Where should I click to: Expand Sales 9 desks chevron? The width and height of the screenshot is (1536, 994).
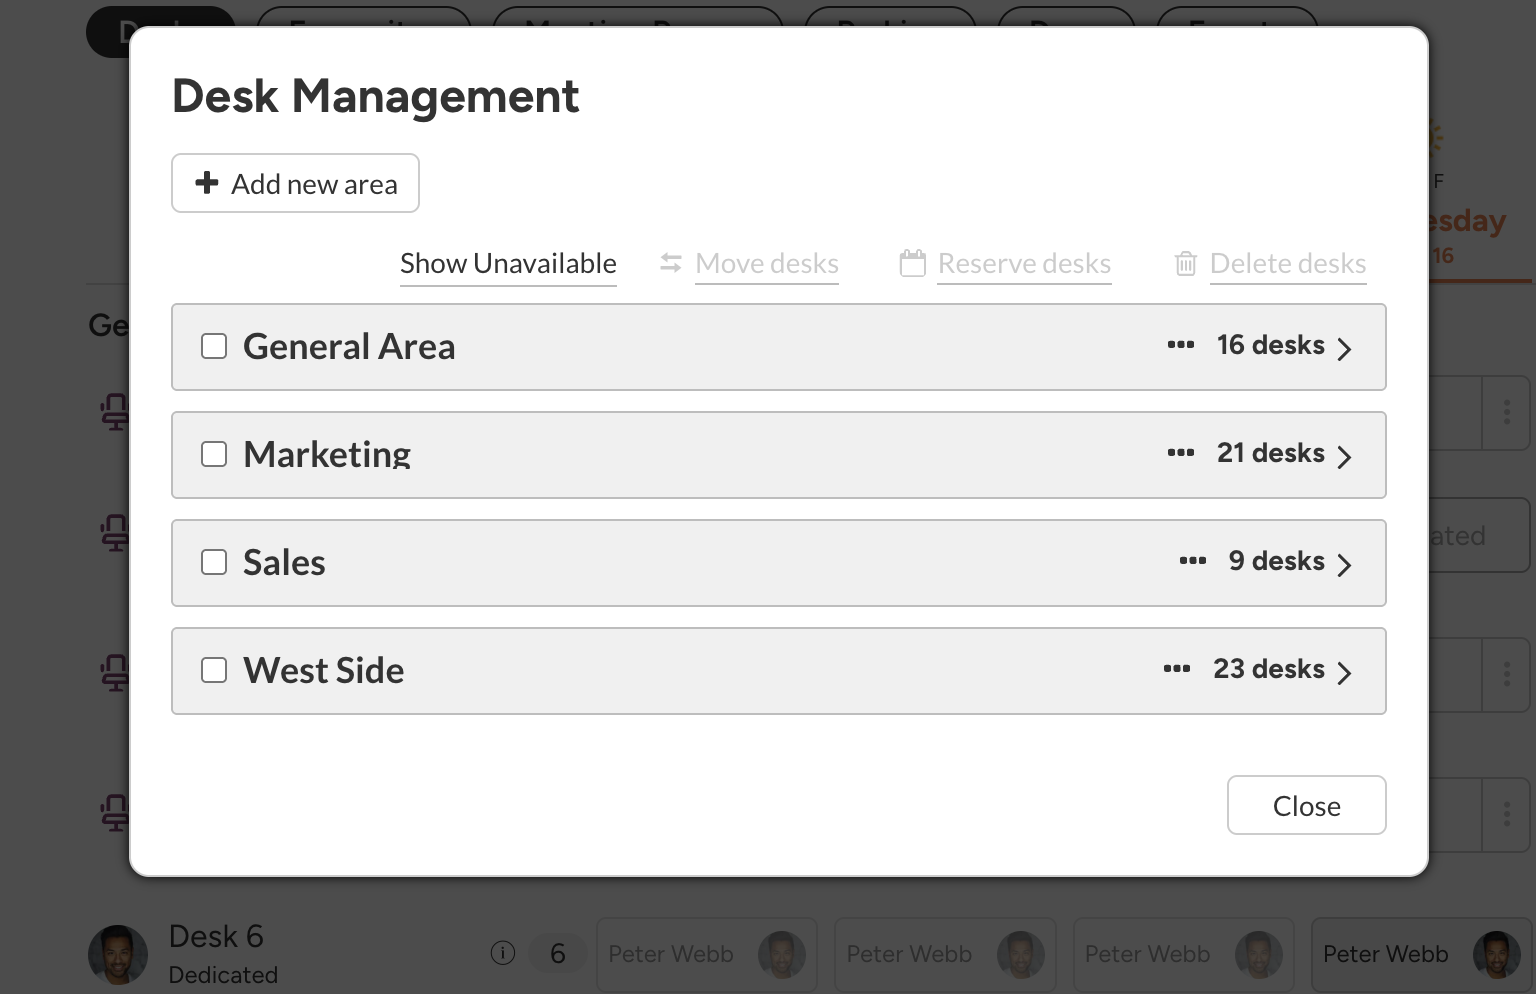coord(1345,564)
